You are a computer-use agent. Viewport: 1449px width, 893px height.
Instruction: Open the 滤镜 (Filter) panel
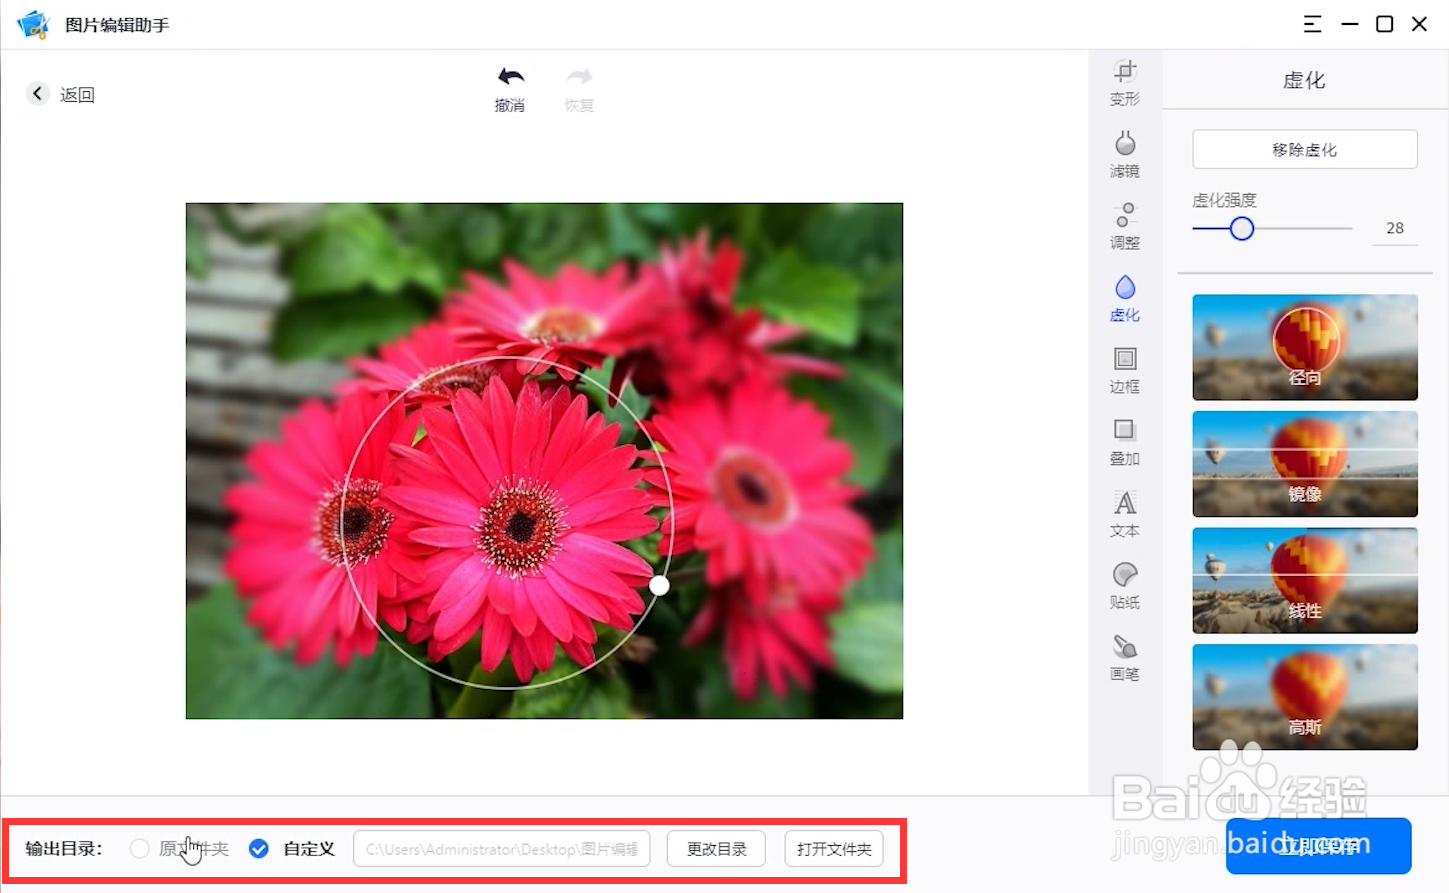point(1124,157)
